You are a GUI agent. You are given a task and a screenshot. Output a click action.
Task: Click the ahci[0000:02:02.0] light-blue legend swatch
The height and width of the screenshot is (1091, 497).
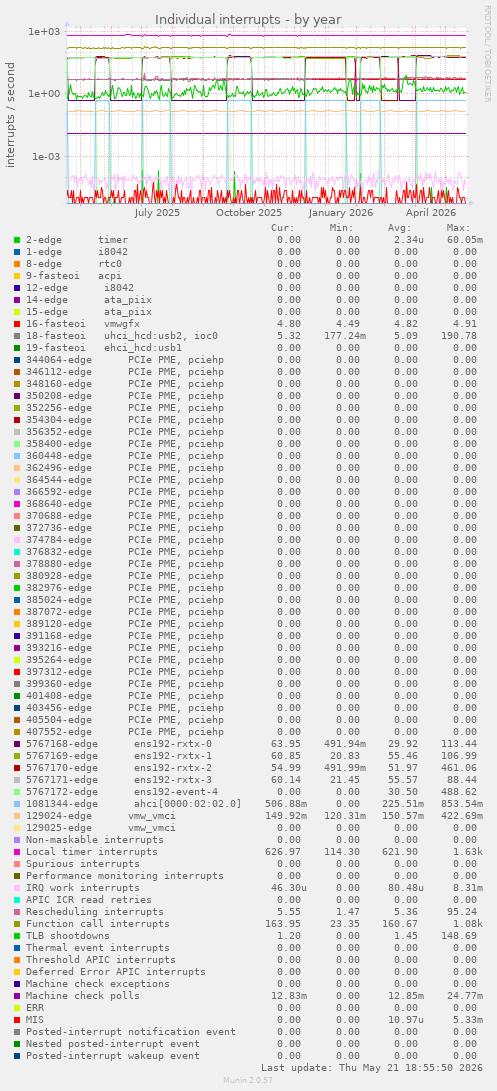17,804
